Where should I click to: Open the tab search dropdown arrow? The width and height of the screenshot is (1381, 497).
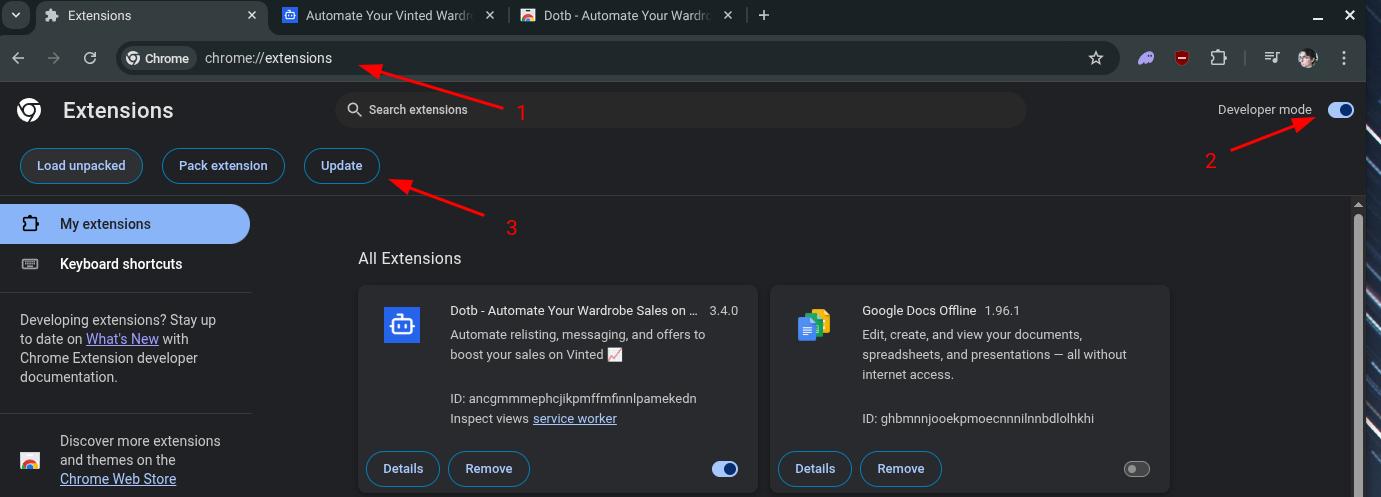(x=16, y=15)
